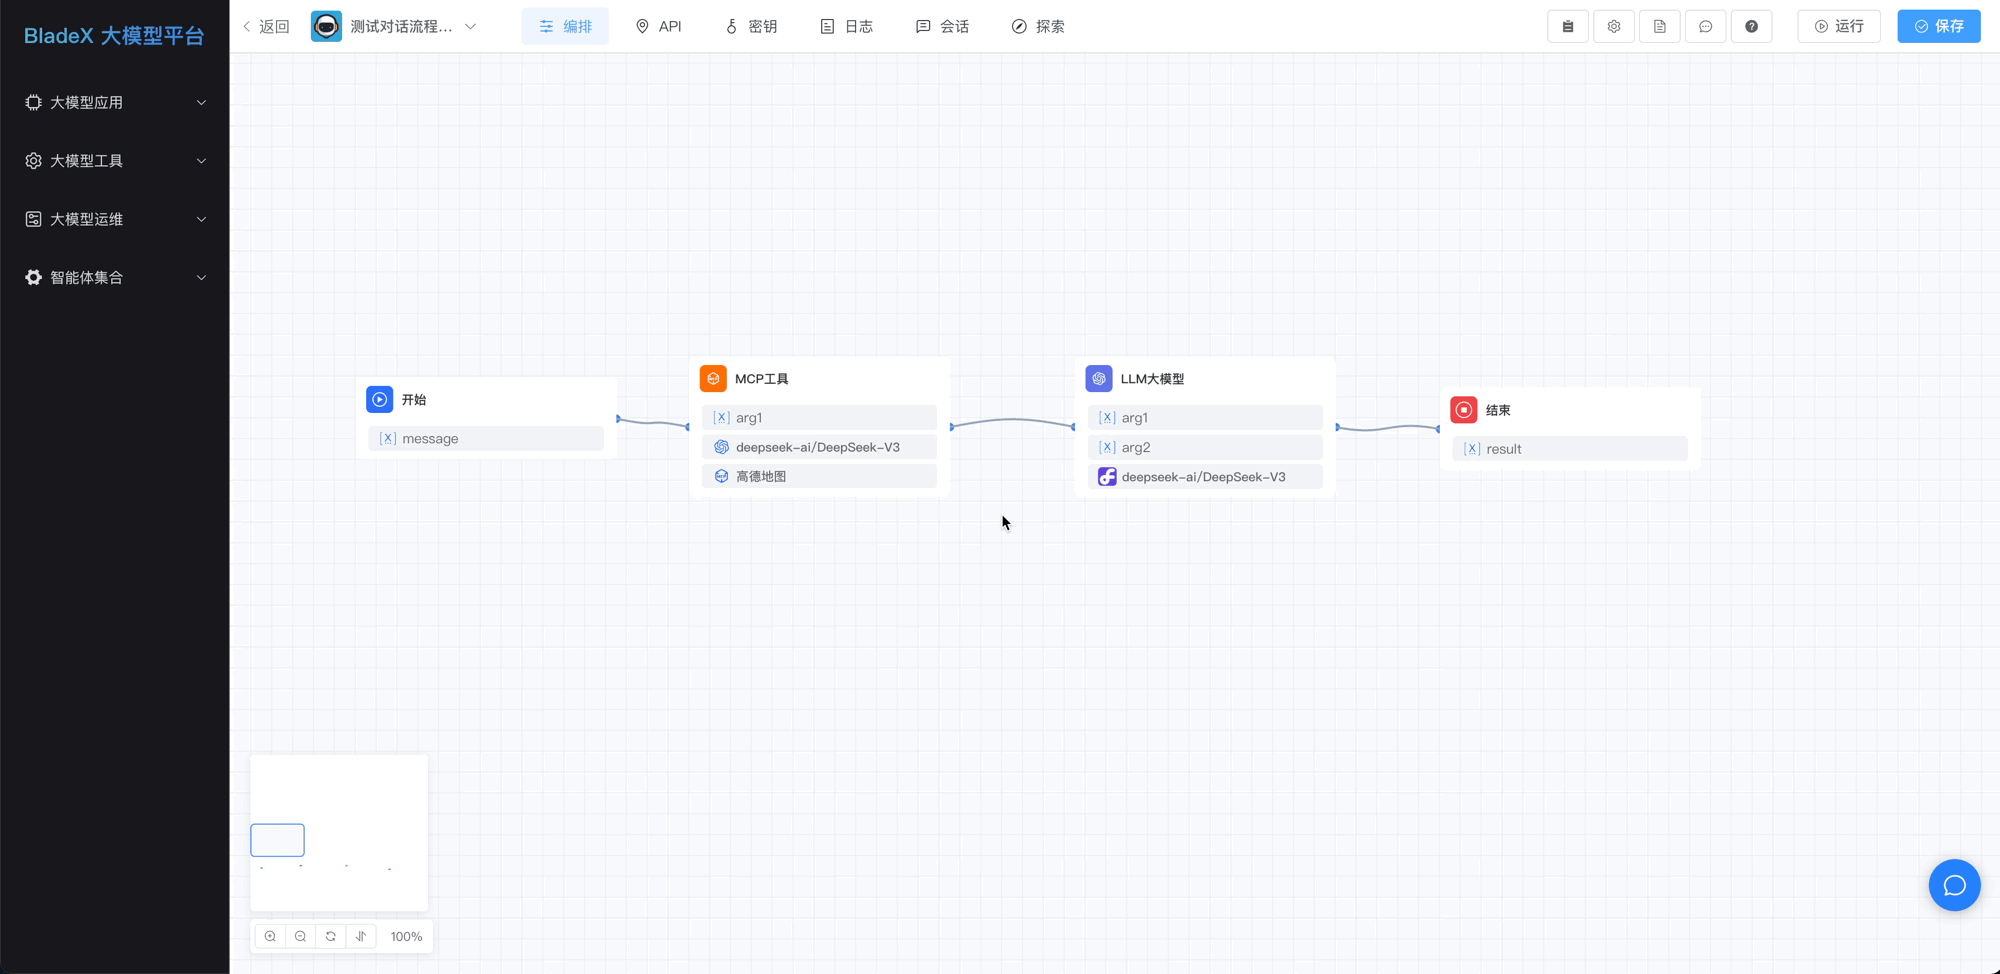Zoom in the canvas with magnifier plus

(270, 936)
